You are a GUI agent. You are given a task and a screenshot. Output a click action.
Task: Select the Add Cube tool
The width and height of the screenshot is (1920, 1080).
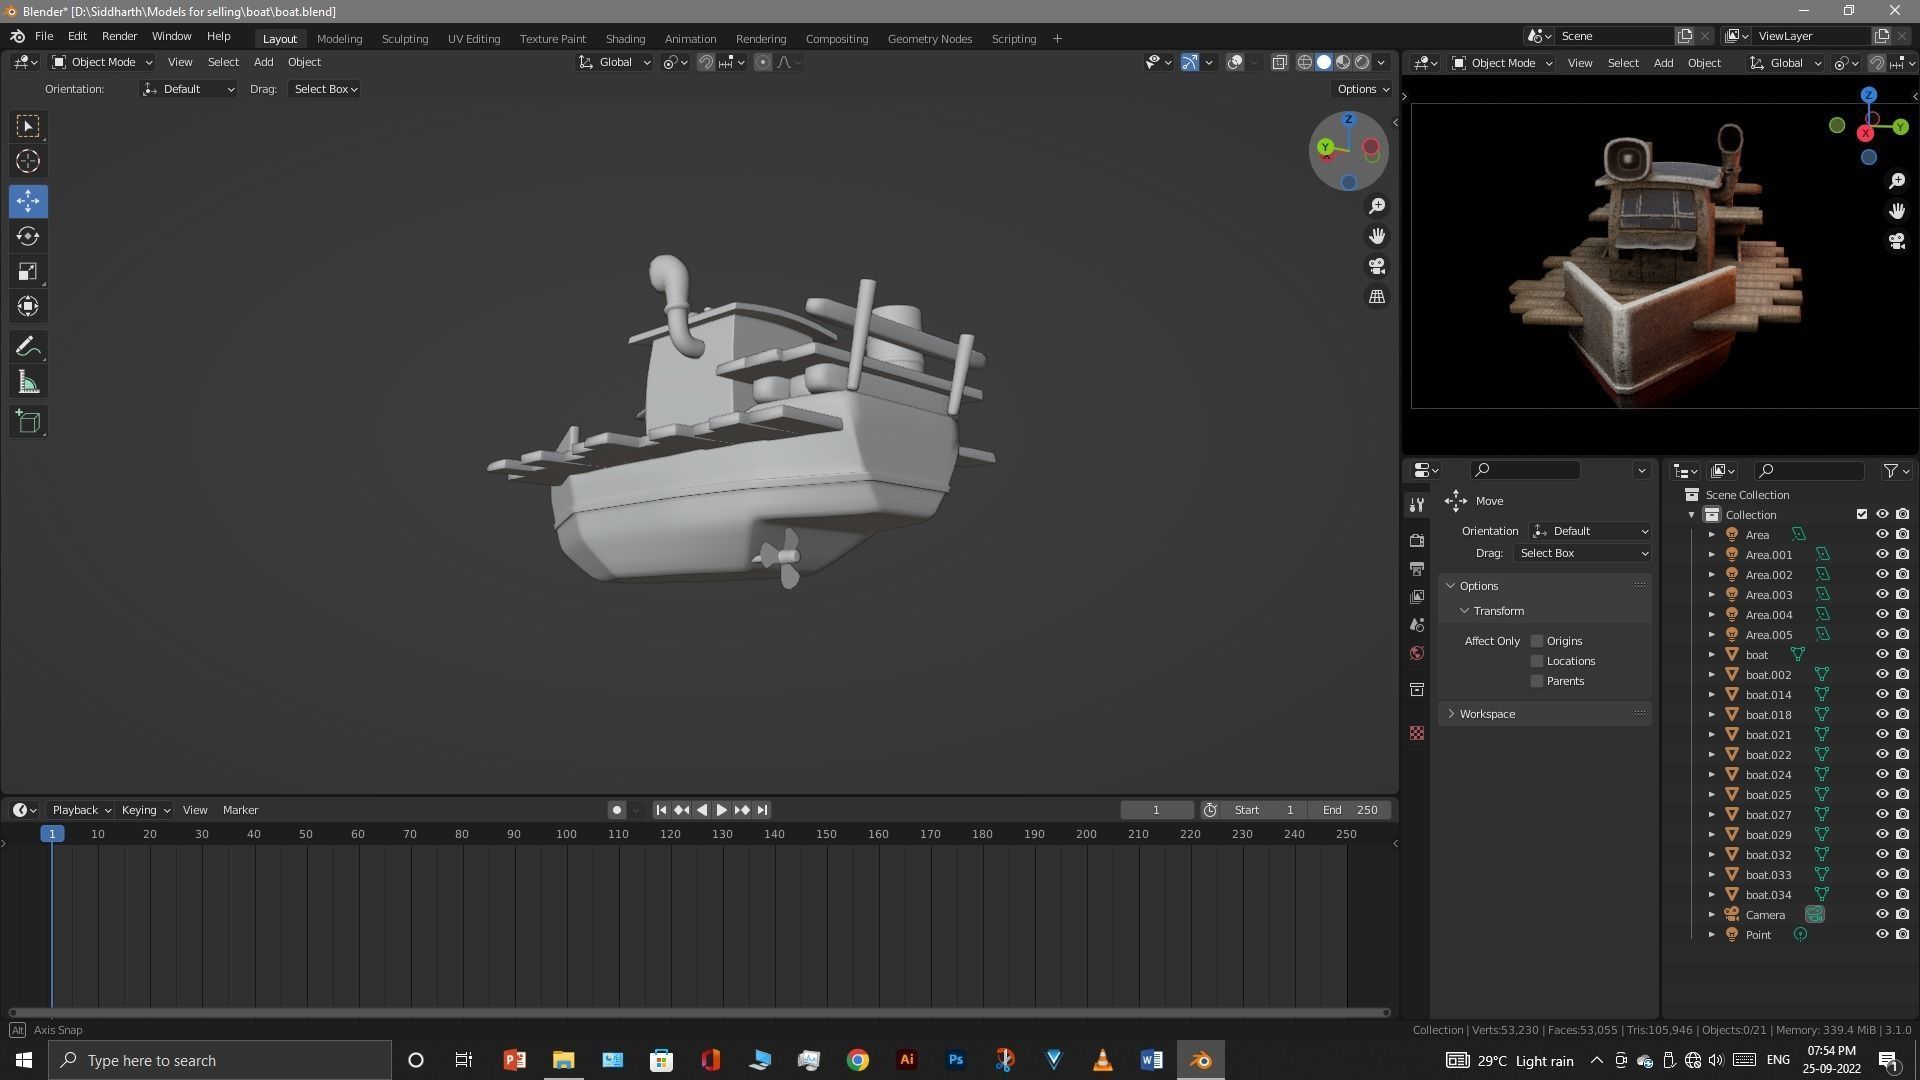click(x=28, y=422)
